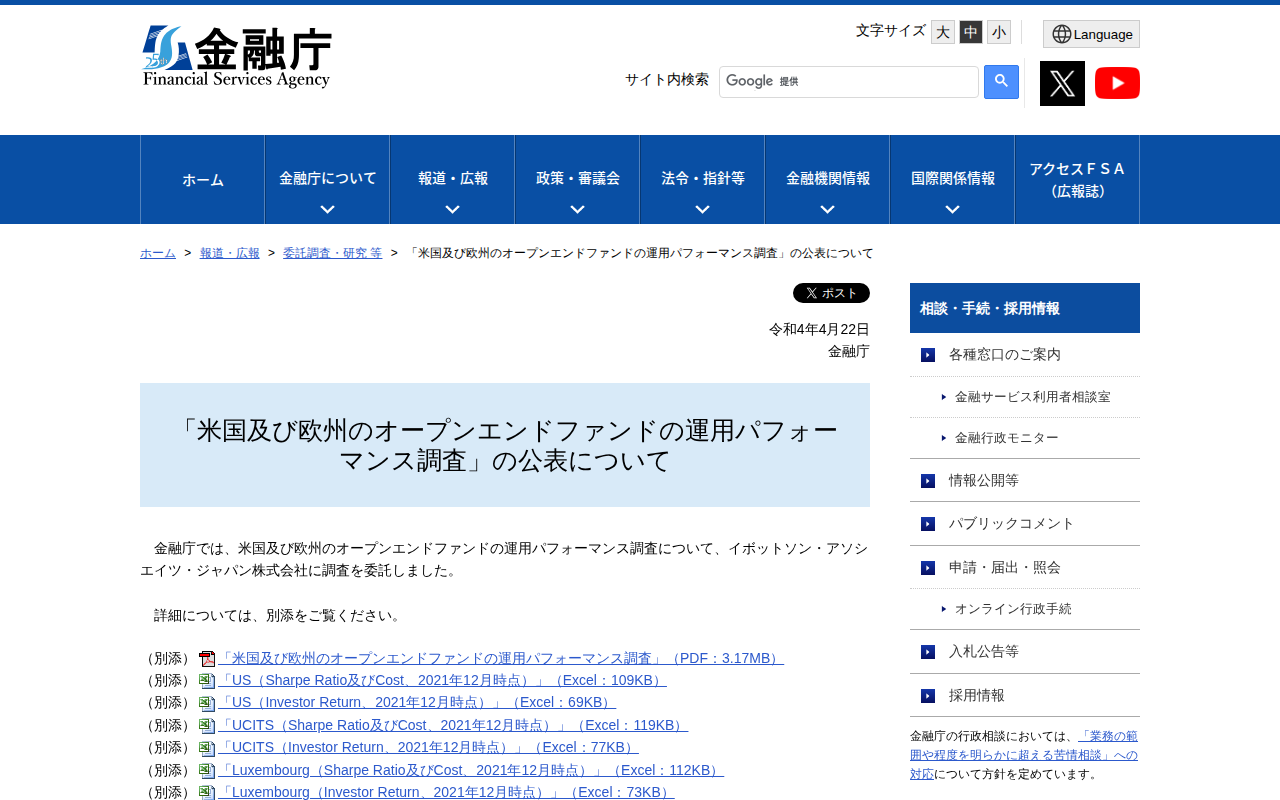Open FSA's YouTube channel icon
The width and height of the screenshot is (1280, 800).
1117,83
